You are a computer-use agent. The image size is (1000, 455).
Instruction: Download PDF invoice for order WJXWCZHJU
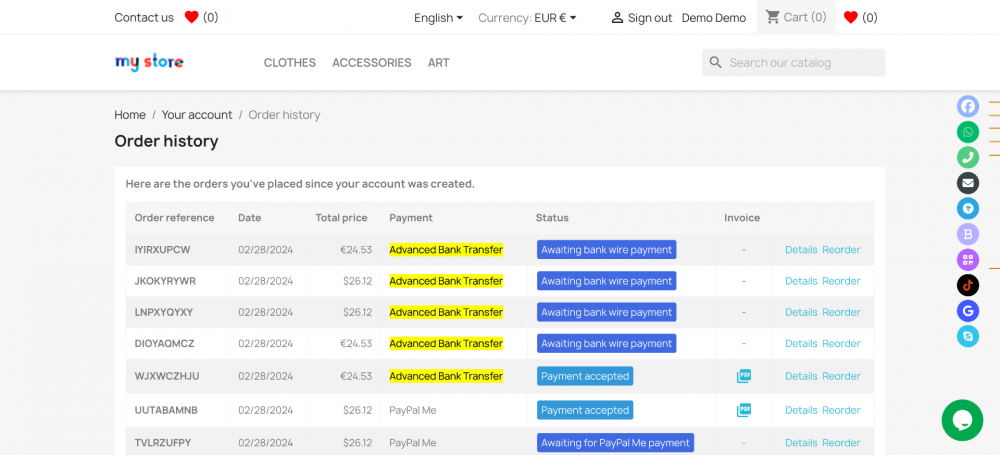[743, 376]
